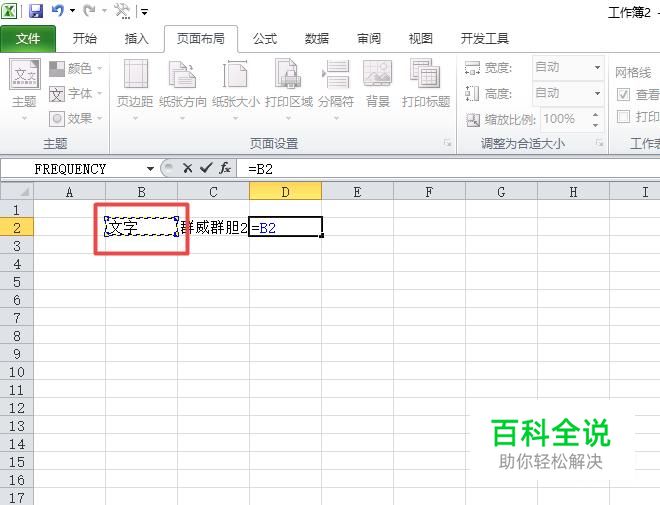Switch to the 视图 tab
Image resolution: width=660 pixels, height=505 pixels.
[x=420, y=39]
